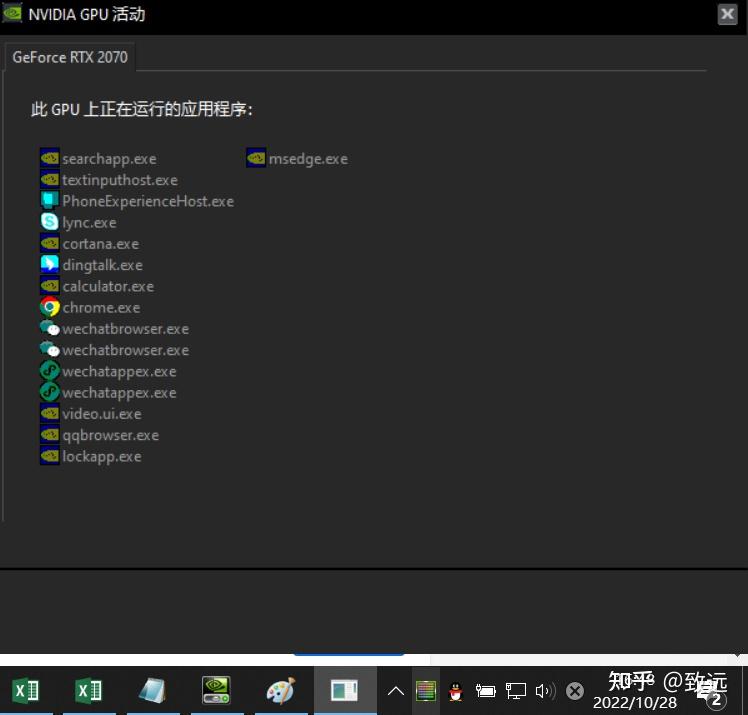Select dingtalk.exe text

coord(103,265)
